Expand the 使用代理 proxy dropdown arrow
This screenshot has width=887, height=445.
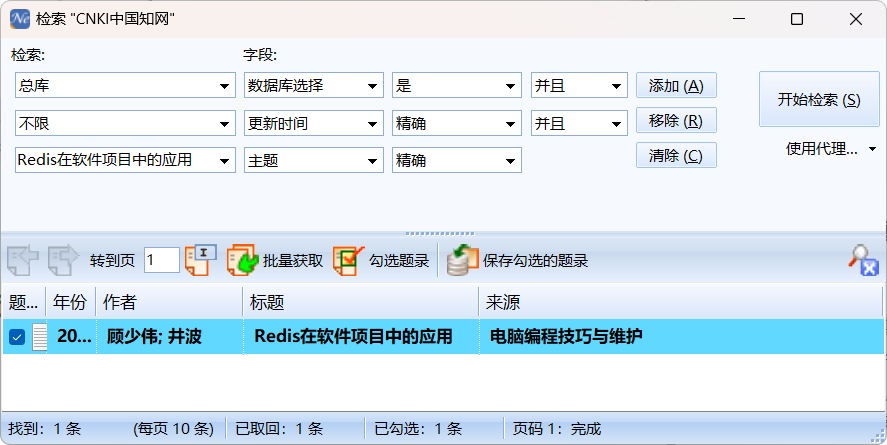[872, 149]
